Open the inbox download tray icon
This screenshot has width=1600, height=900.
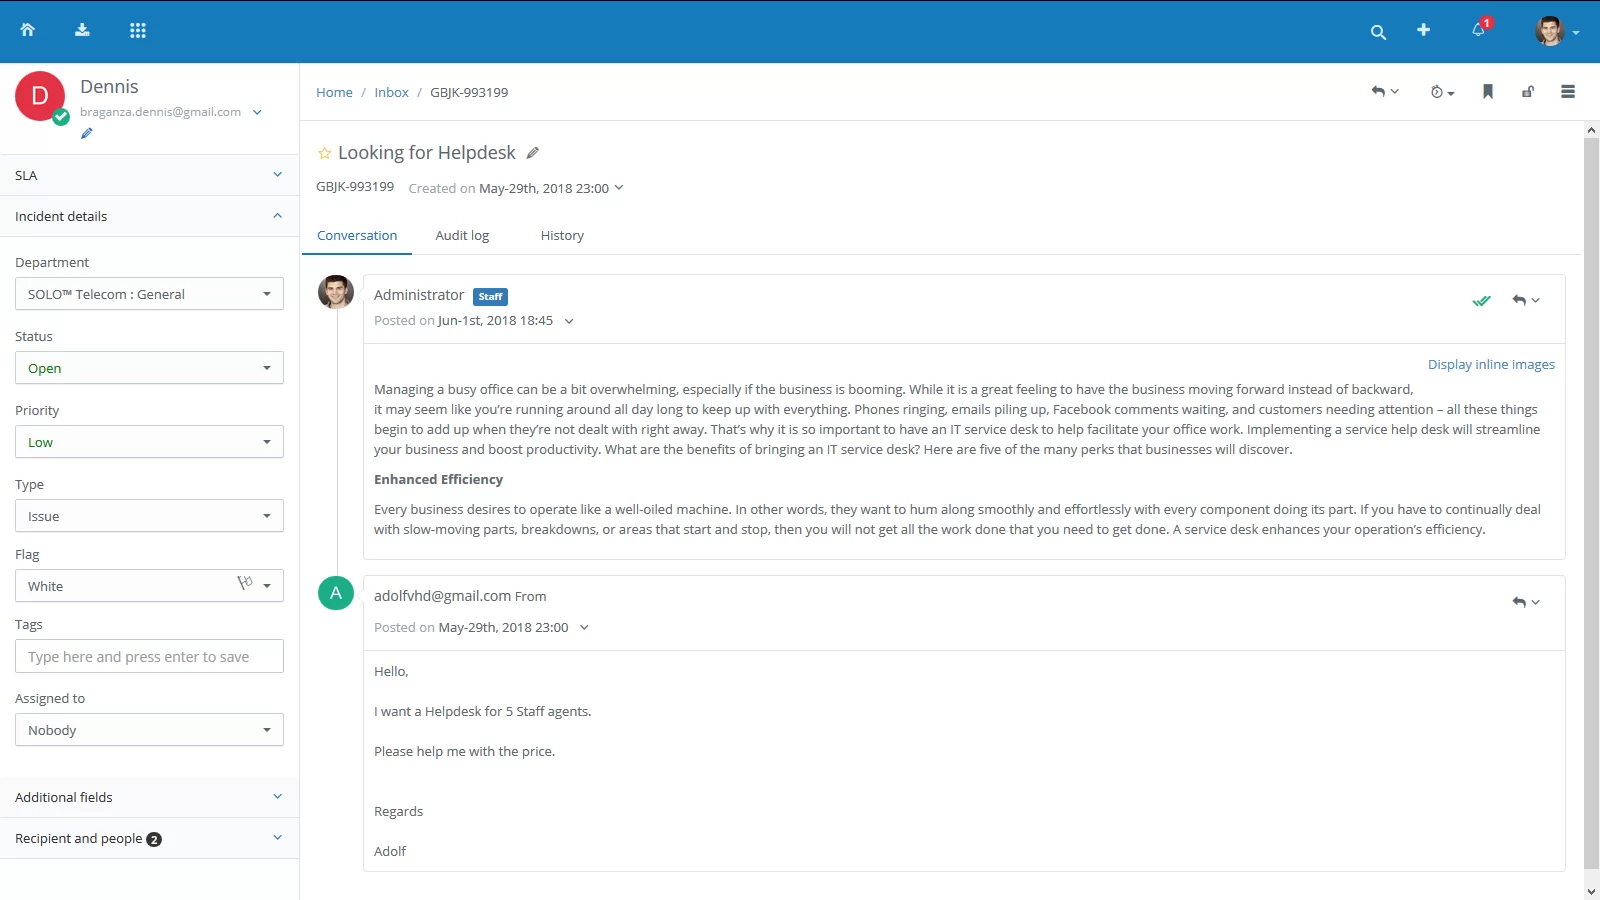point(82,30)
